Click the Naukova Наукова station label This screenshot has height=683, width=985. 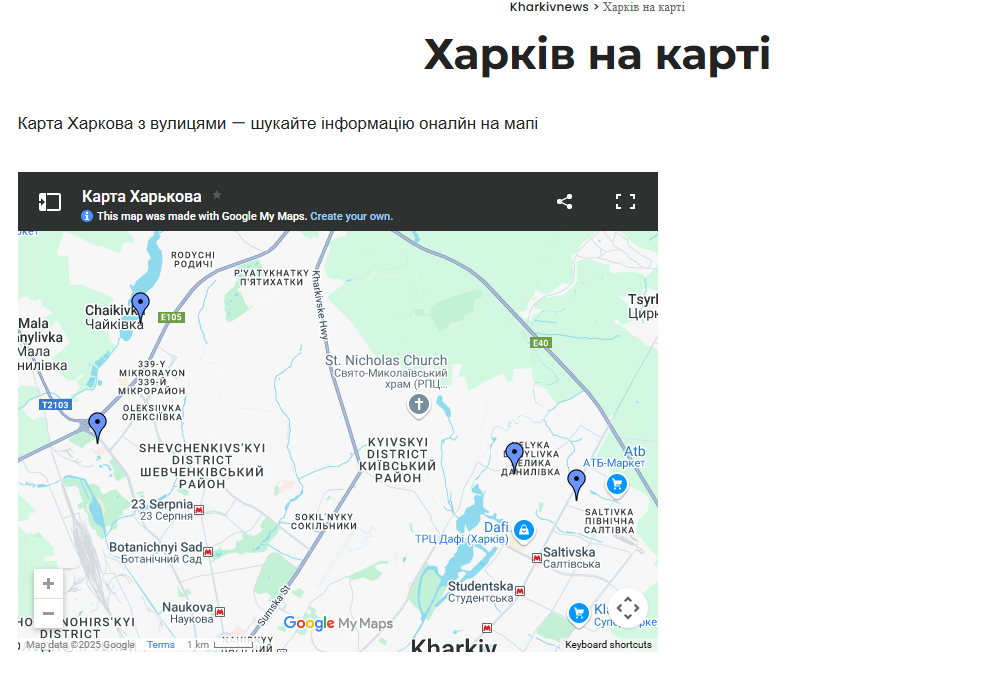(x=187, y=613)
